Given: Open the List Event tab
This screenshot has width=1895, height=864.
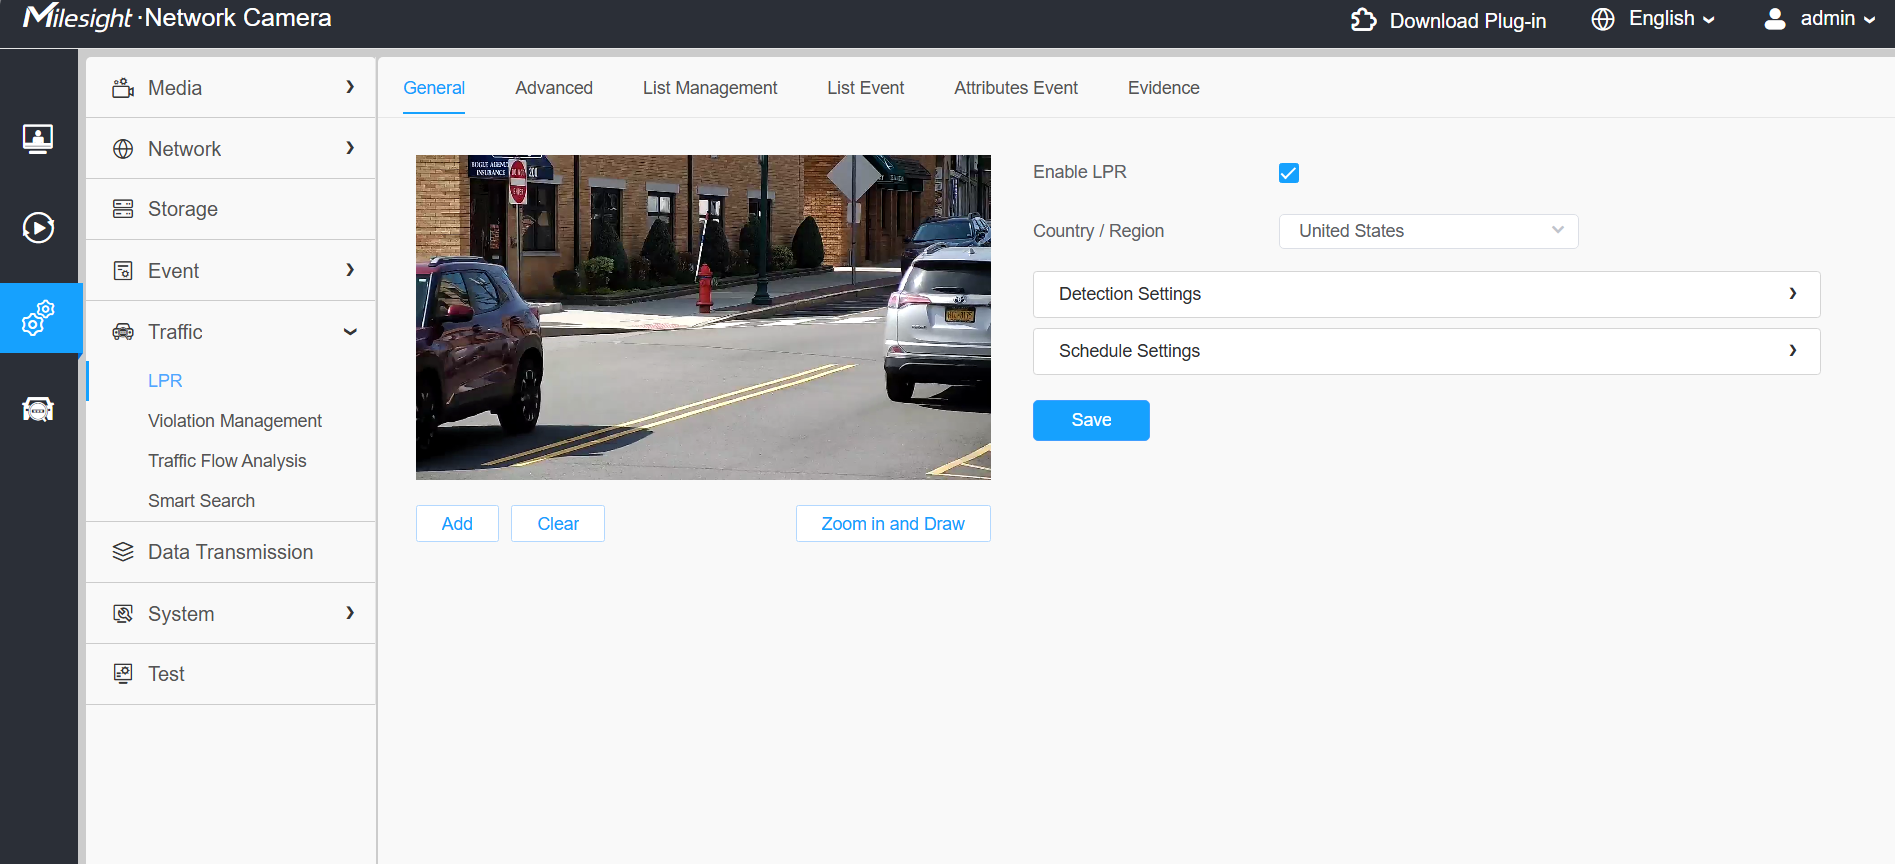Looking at the screenshot, I should [x=865, y=88].
